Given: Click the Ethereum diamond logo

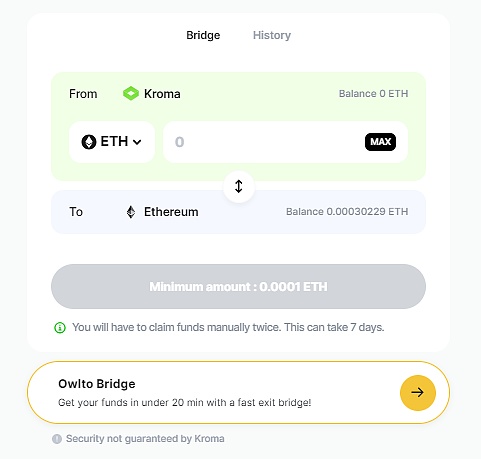Looking at the screenshot, I should [x=131, y=212].
